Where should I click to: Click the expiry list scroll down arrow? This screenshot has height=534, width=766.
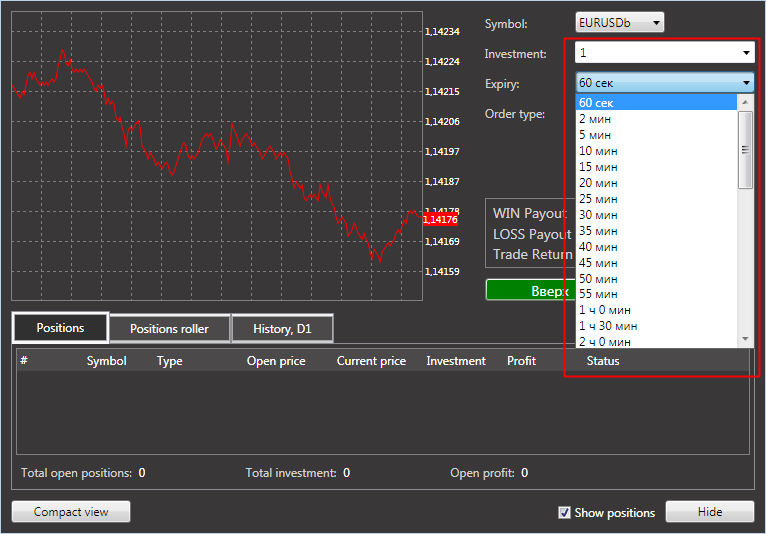[745, 339]
